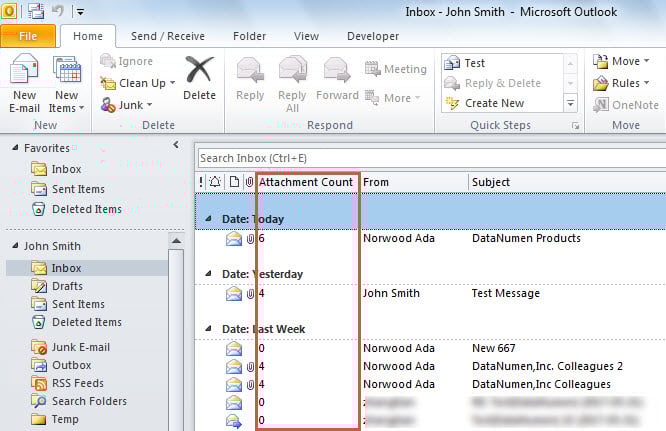Open Junk E-mail folder in sidebar
The image size is (666, 431).
pyautogui.click(x=80, y=347)
